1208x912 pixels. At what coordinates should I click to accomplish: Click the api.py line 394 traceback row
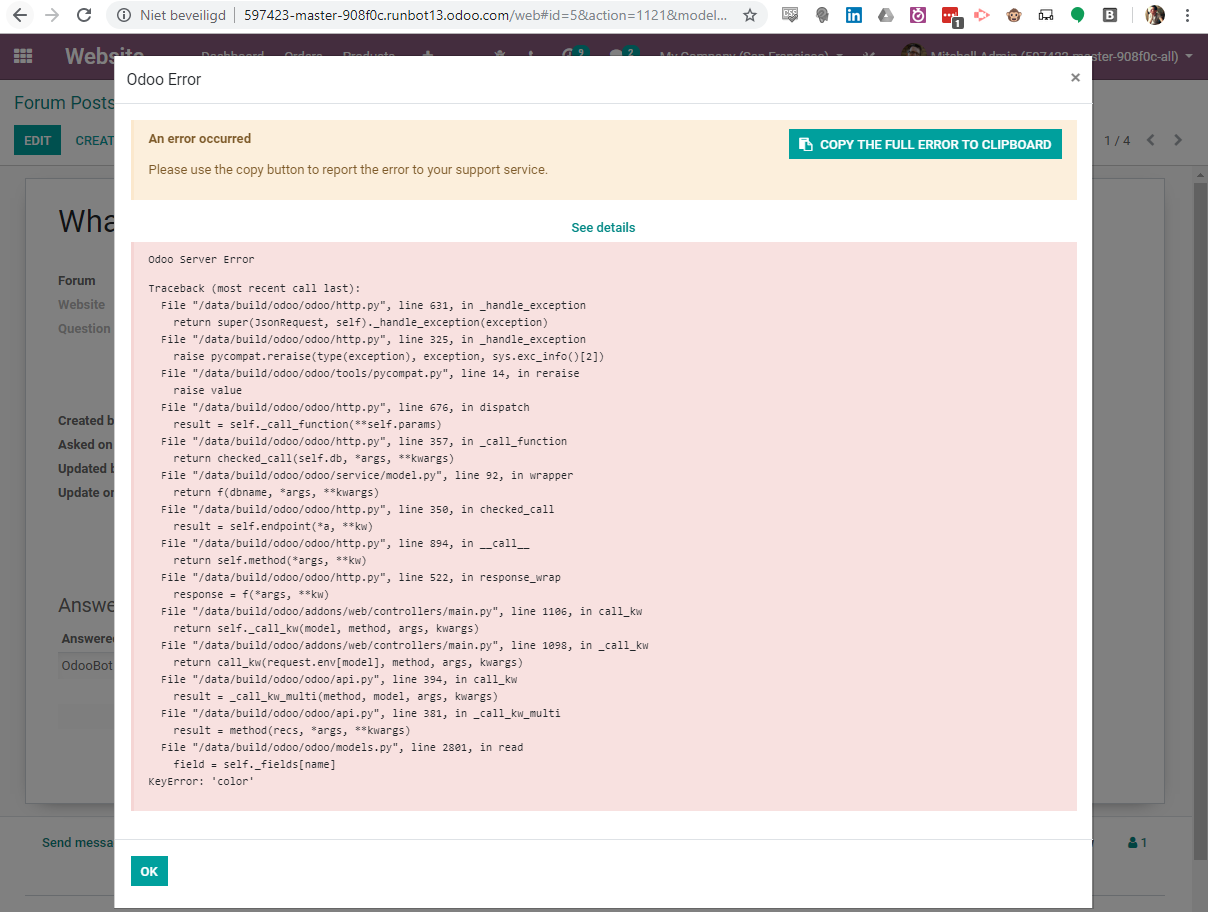(339, 679)
